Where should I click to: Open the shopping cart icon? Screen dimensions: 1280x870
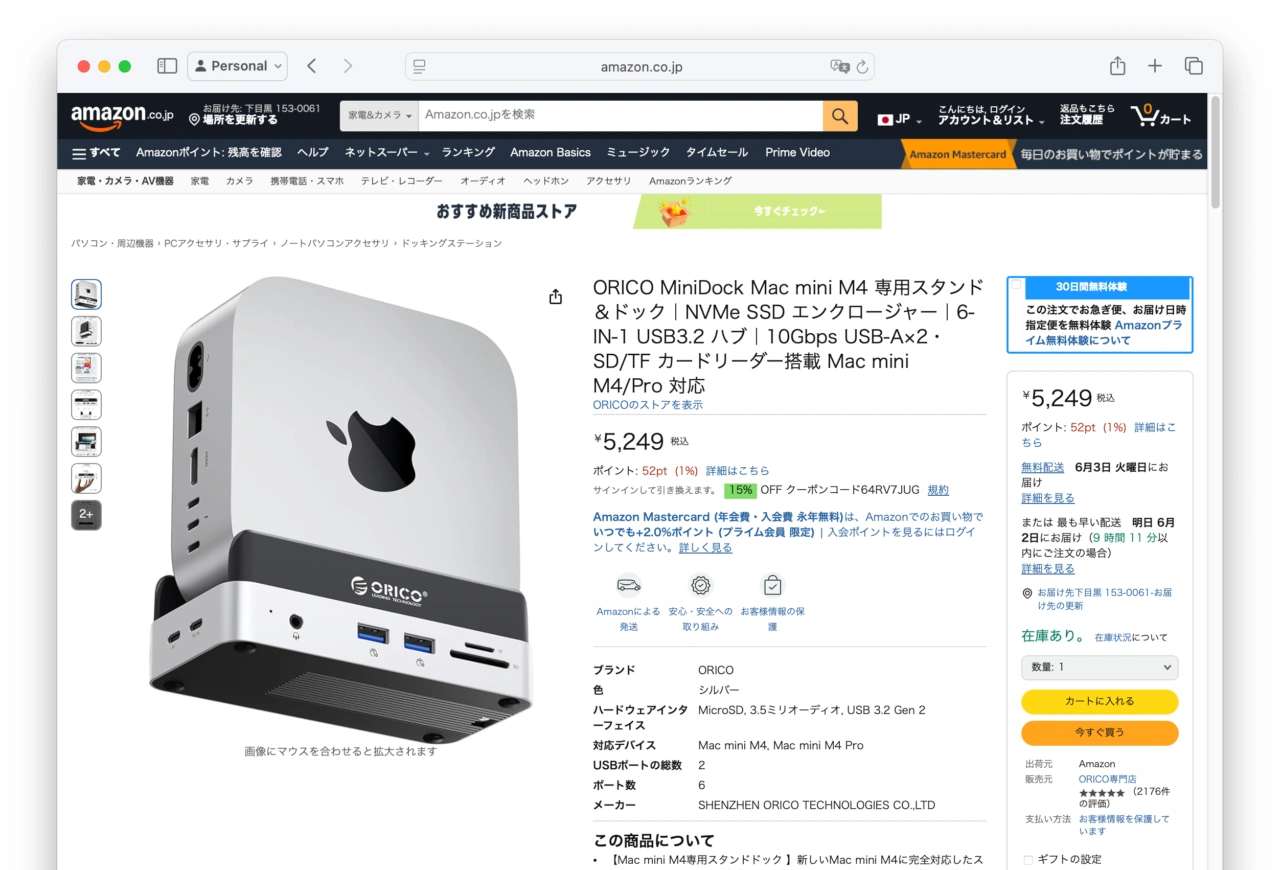click(1161, 116)
